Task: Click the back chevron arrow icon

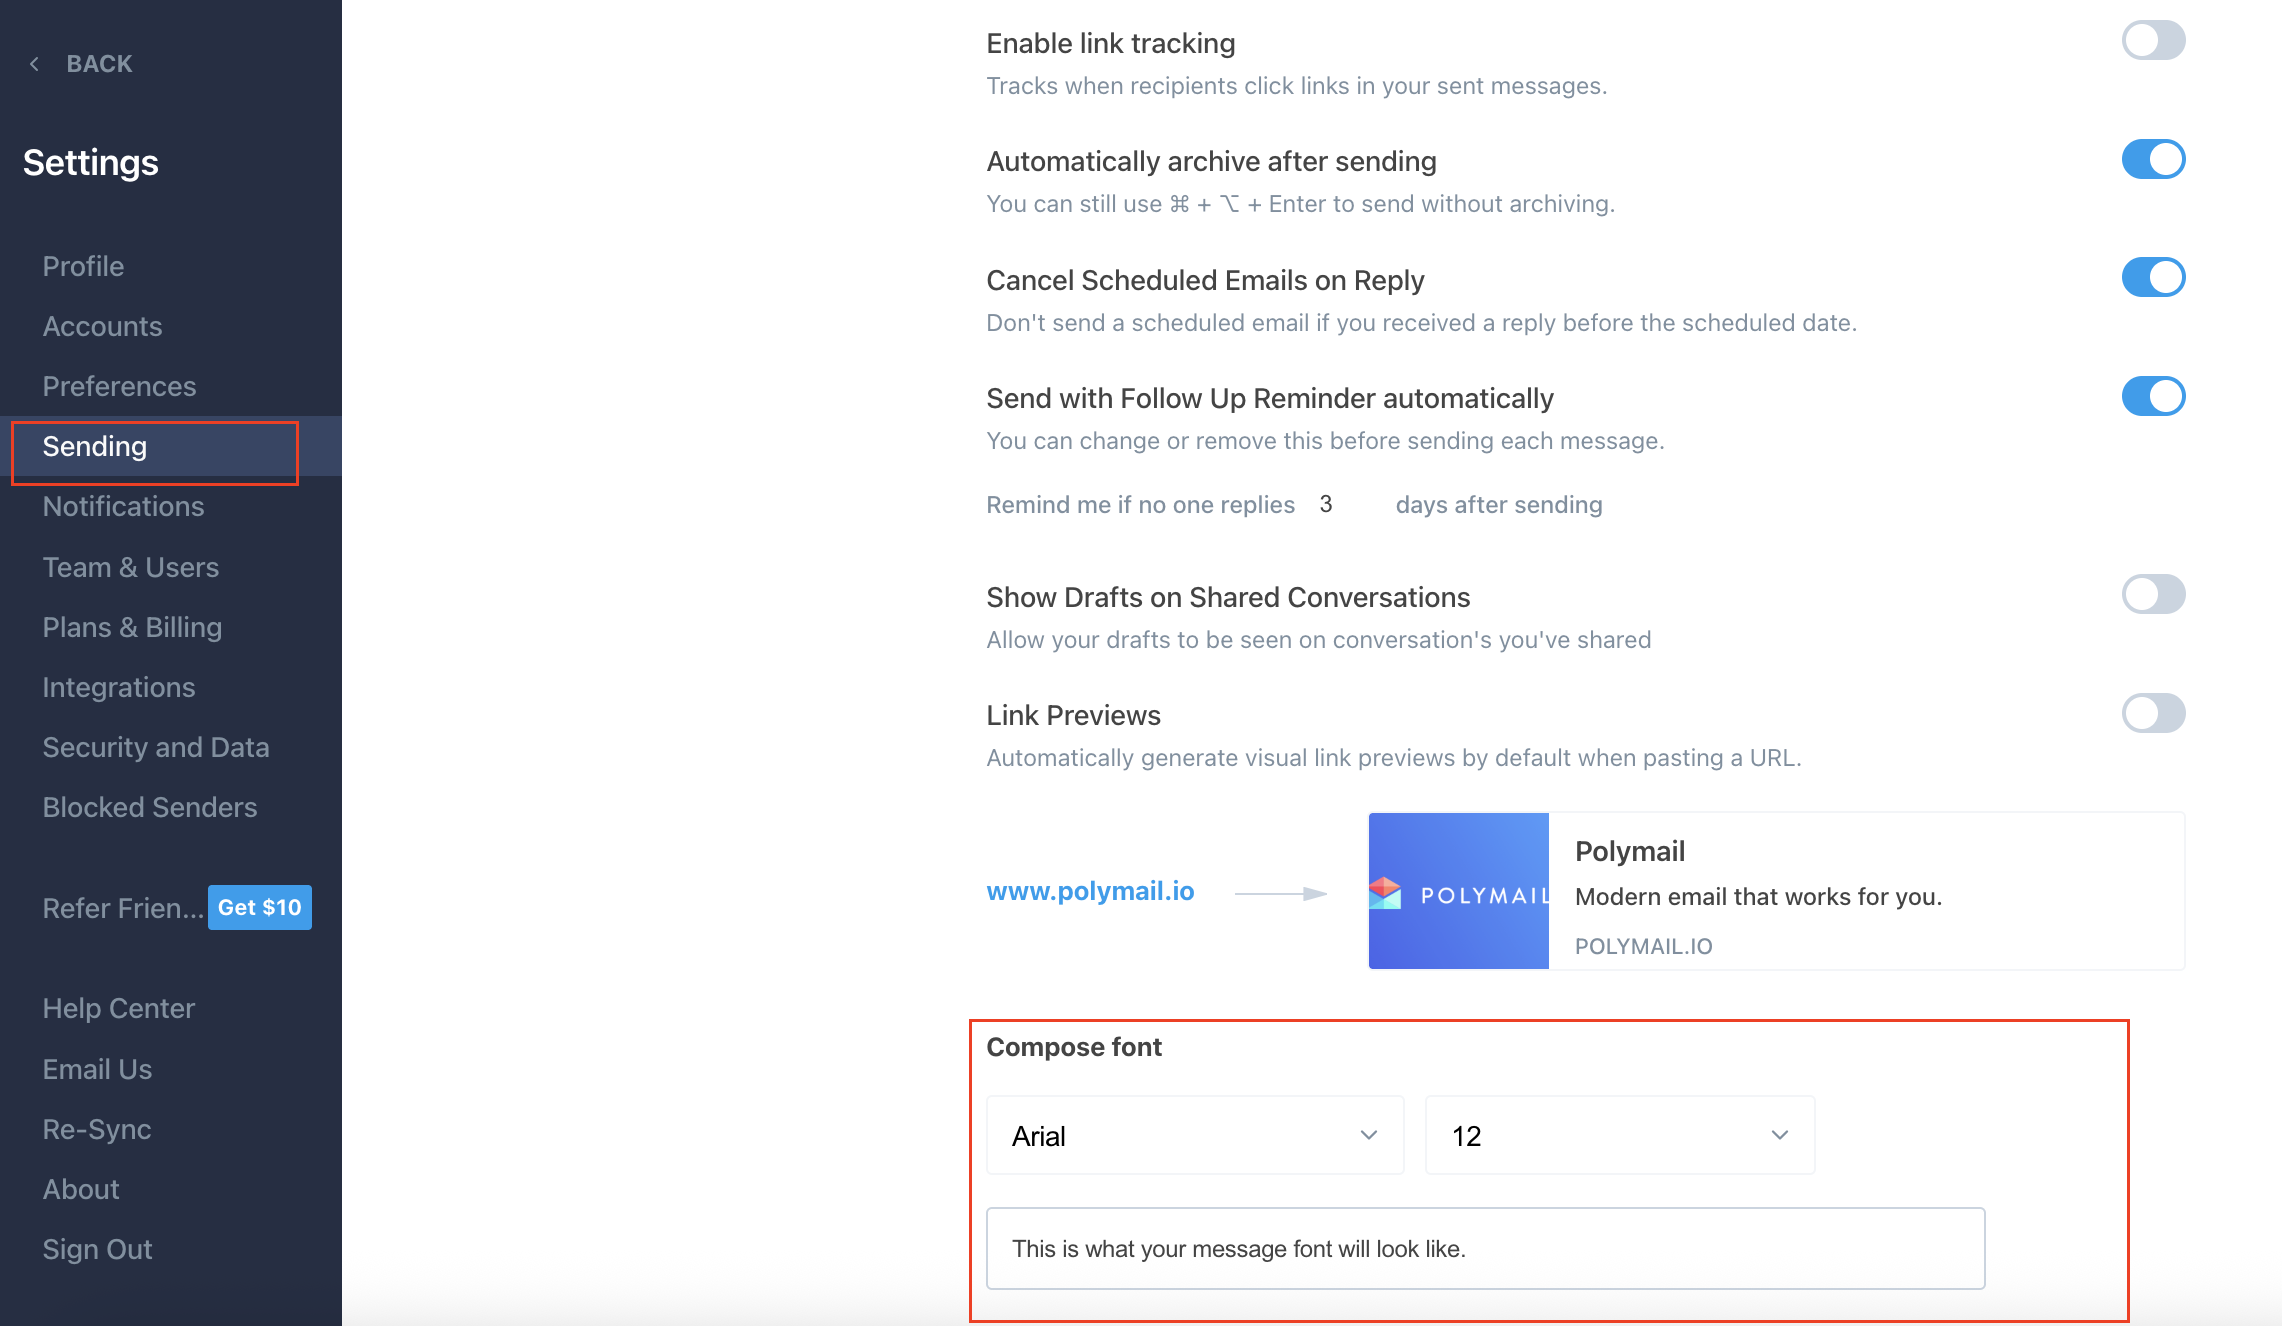Action: (x=35, y=64)
